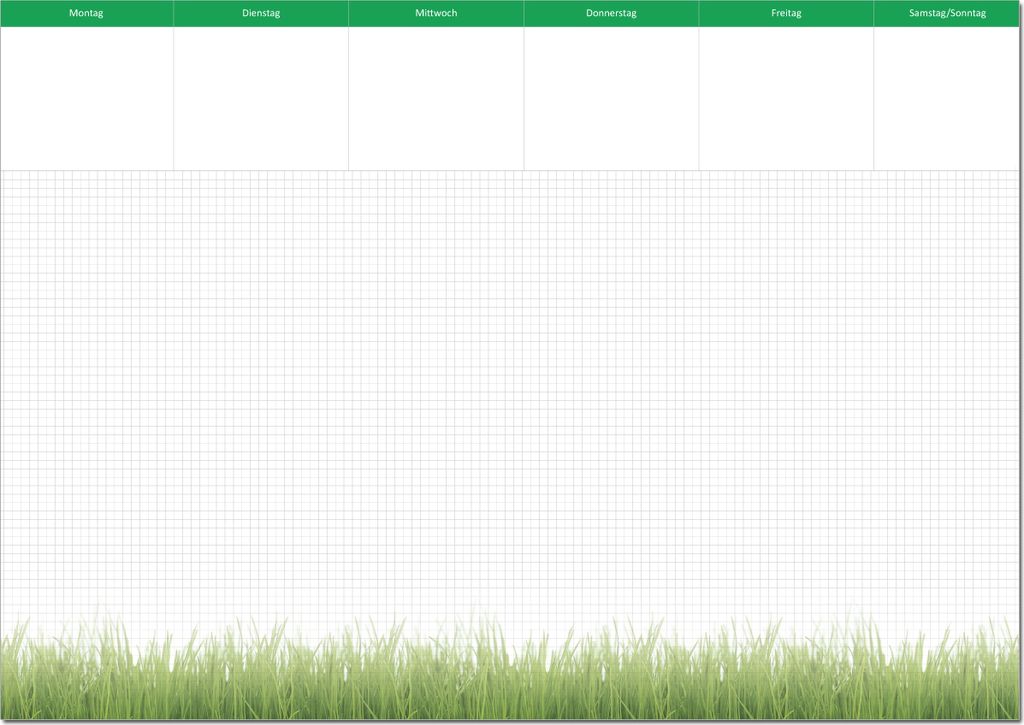Click the divider line between Freitag and Samstag/Sonntag boxes
Image resolution: width=1024 pixels, height=725 pixels.
[x=874, y=98]
